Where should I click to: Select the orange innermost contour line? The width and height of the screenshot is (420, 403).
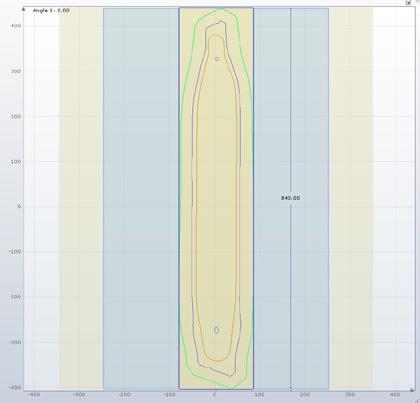pos(197,200)
